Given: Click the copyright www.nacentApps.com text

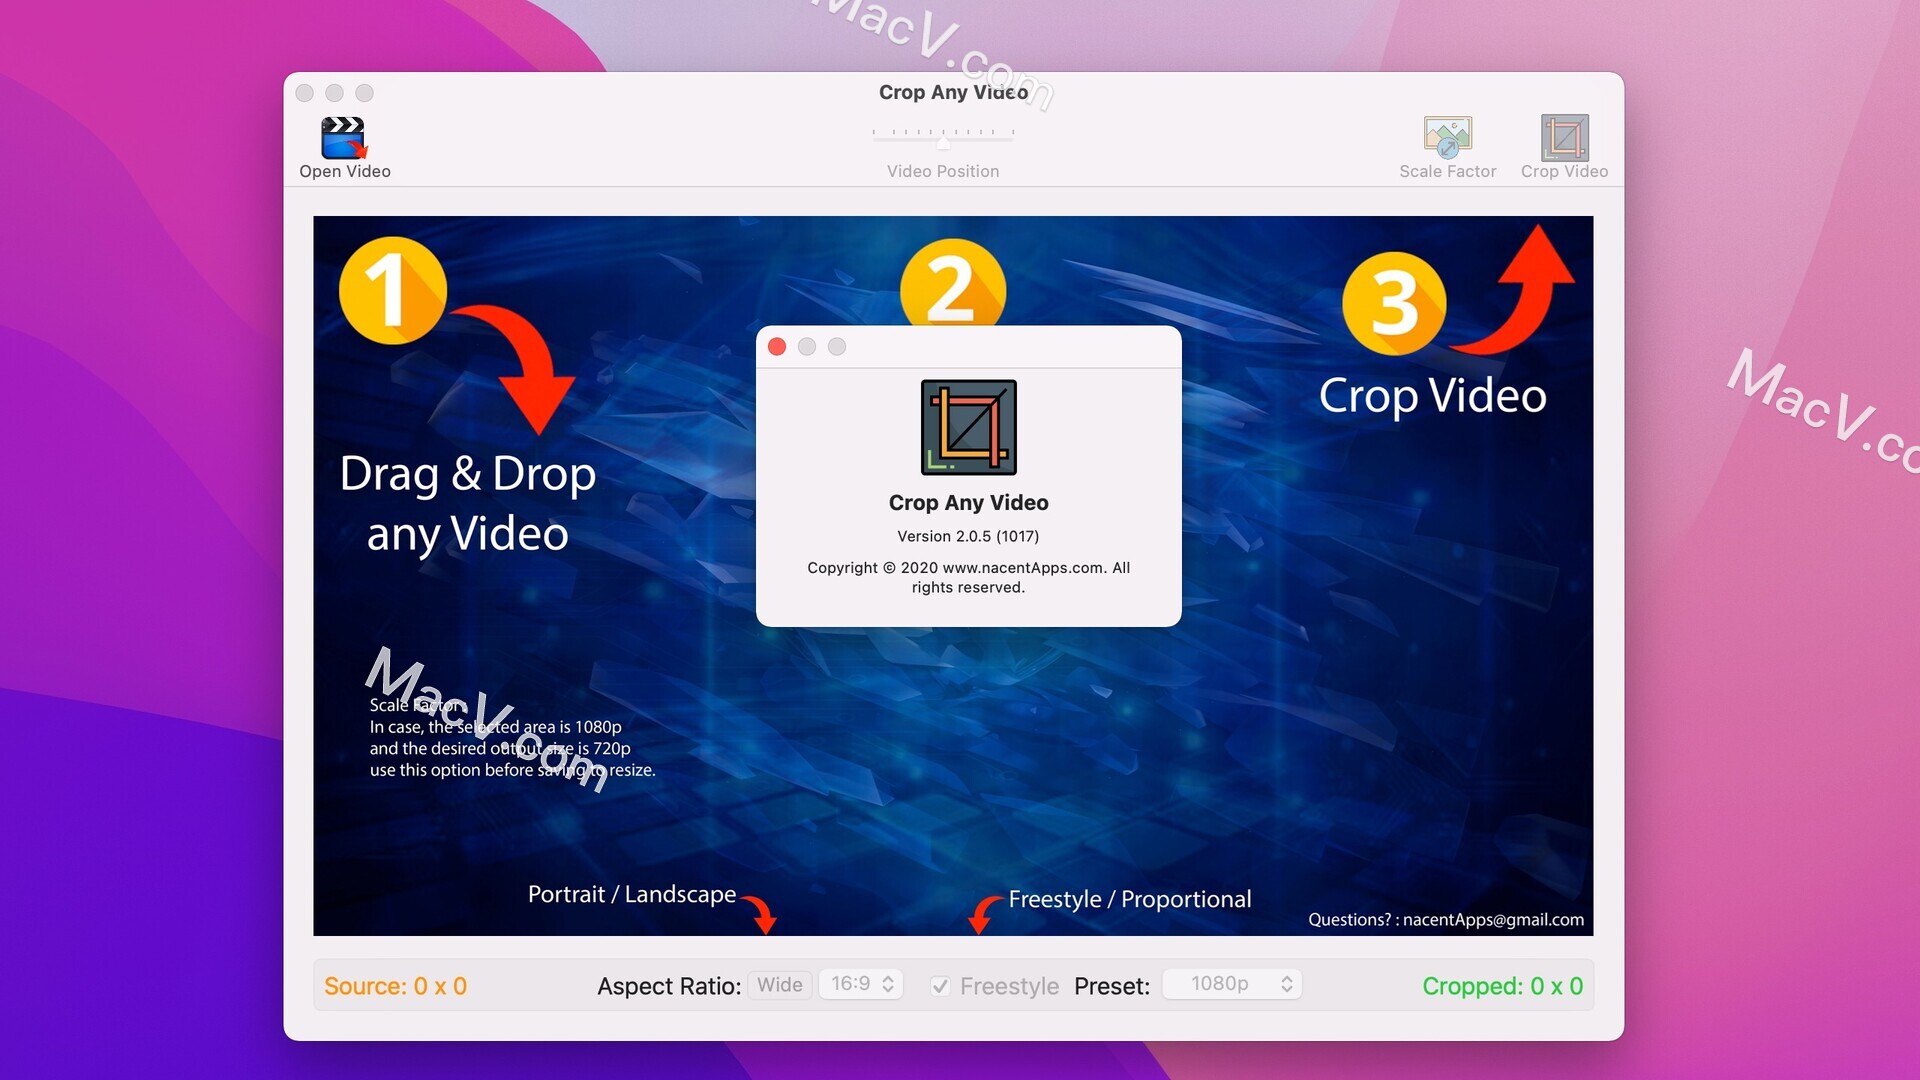Looking at the screenshot, I should pos(968,577).
